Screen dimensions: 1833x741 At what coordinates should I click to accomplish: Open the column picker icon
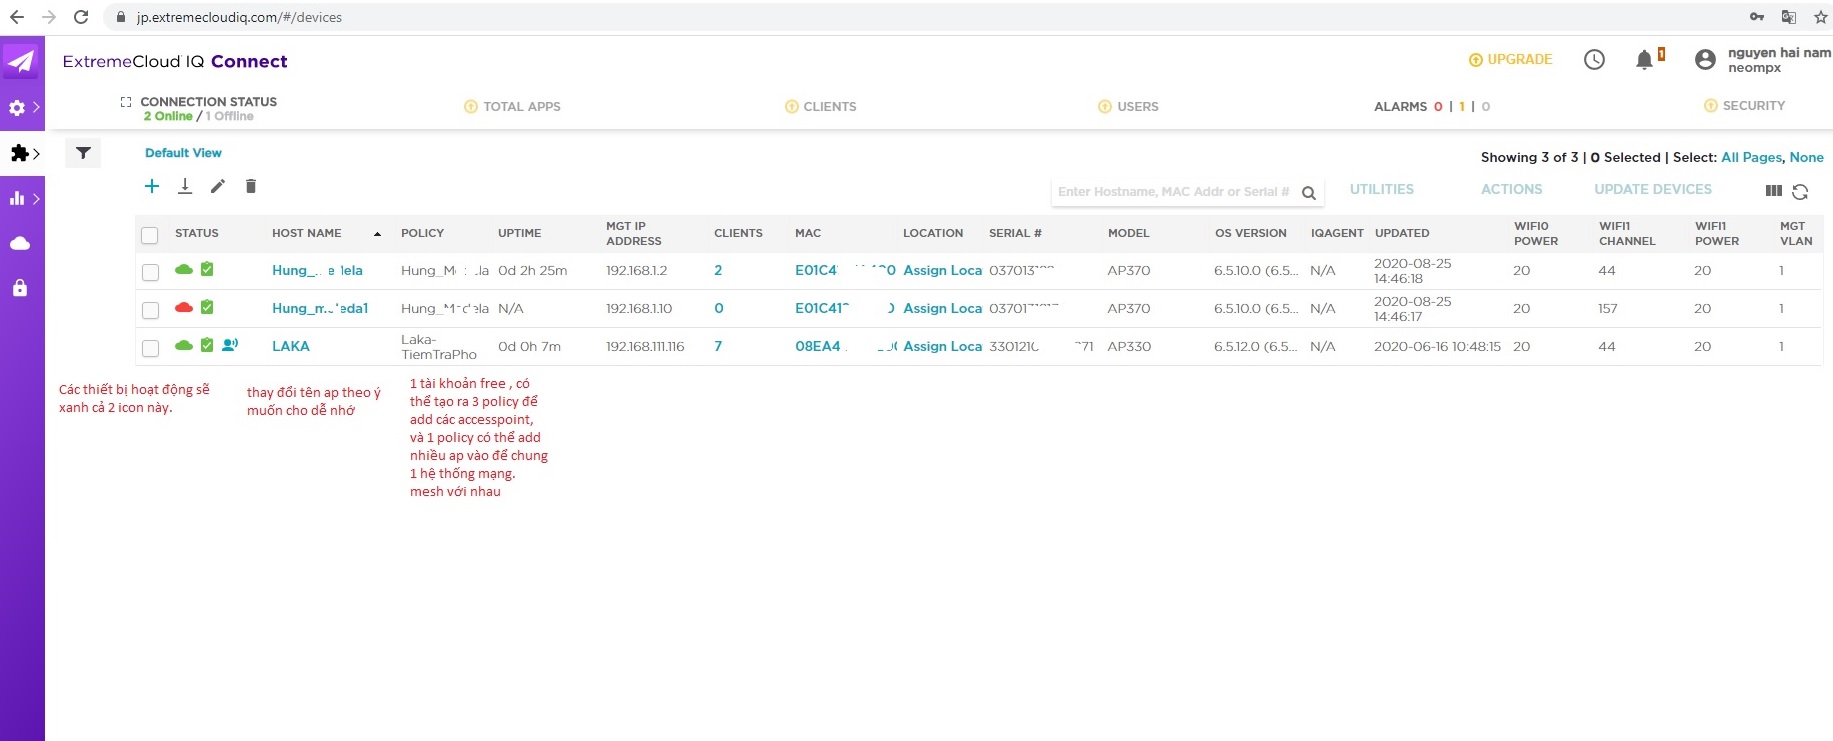point(1773,191)
